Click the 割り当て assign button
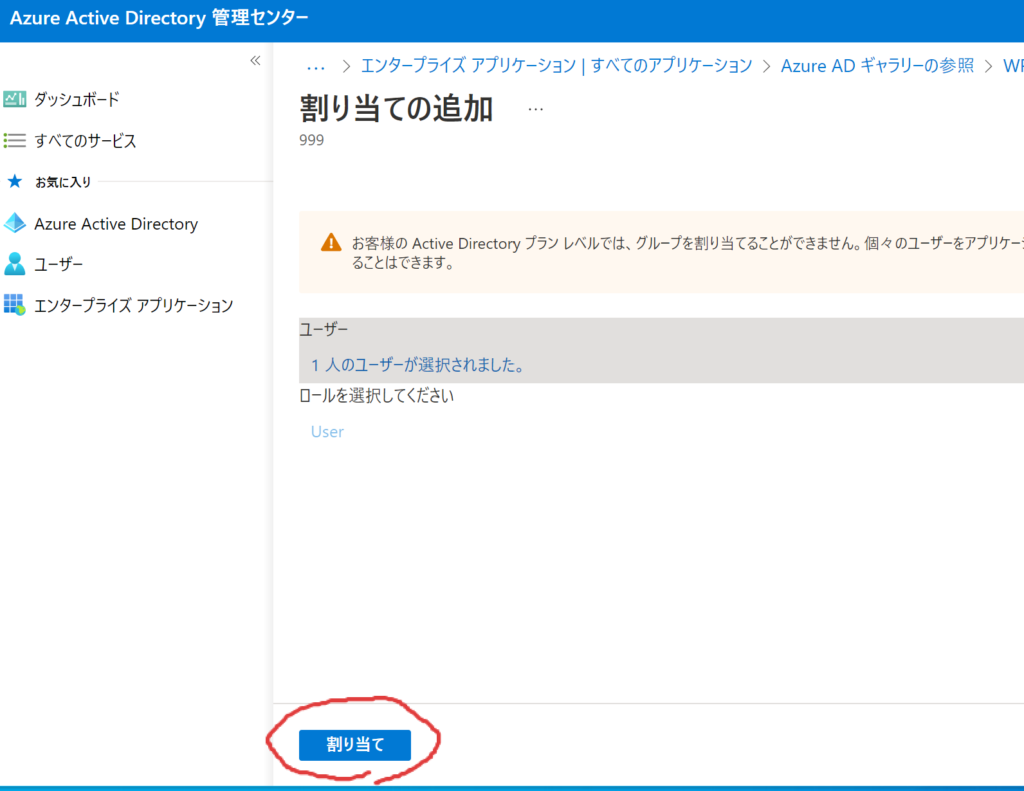The height and width of the screenshot is (791, 1024). 355,745
